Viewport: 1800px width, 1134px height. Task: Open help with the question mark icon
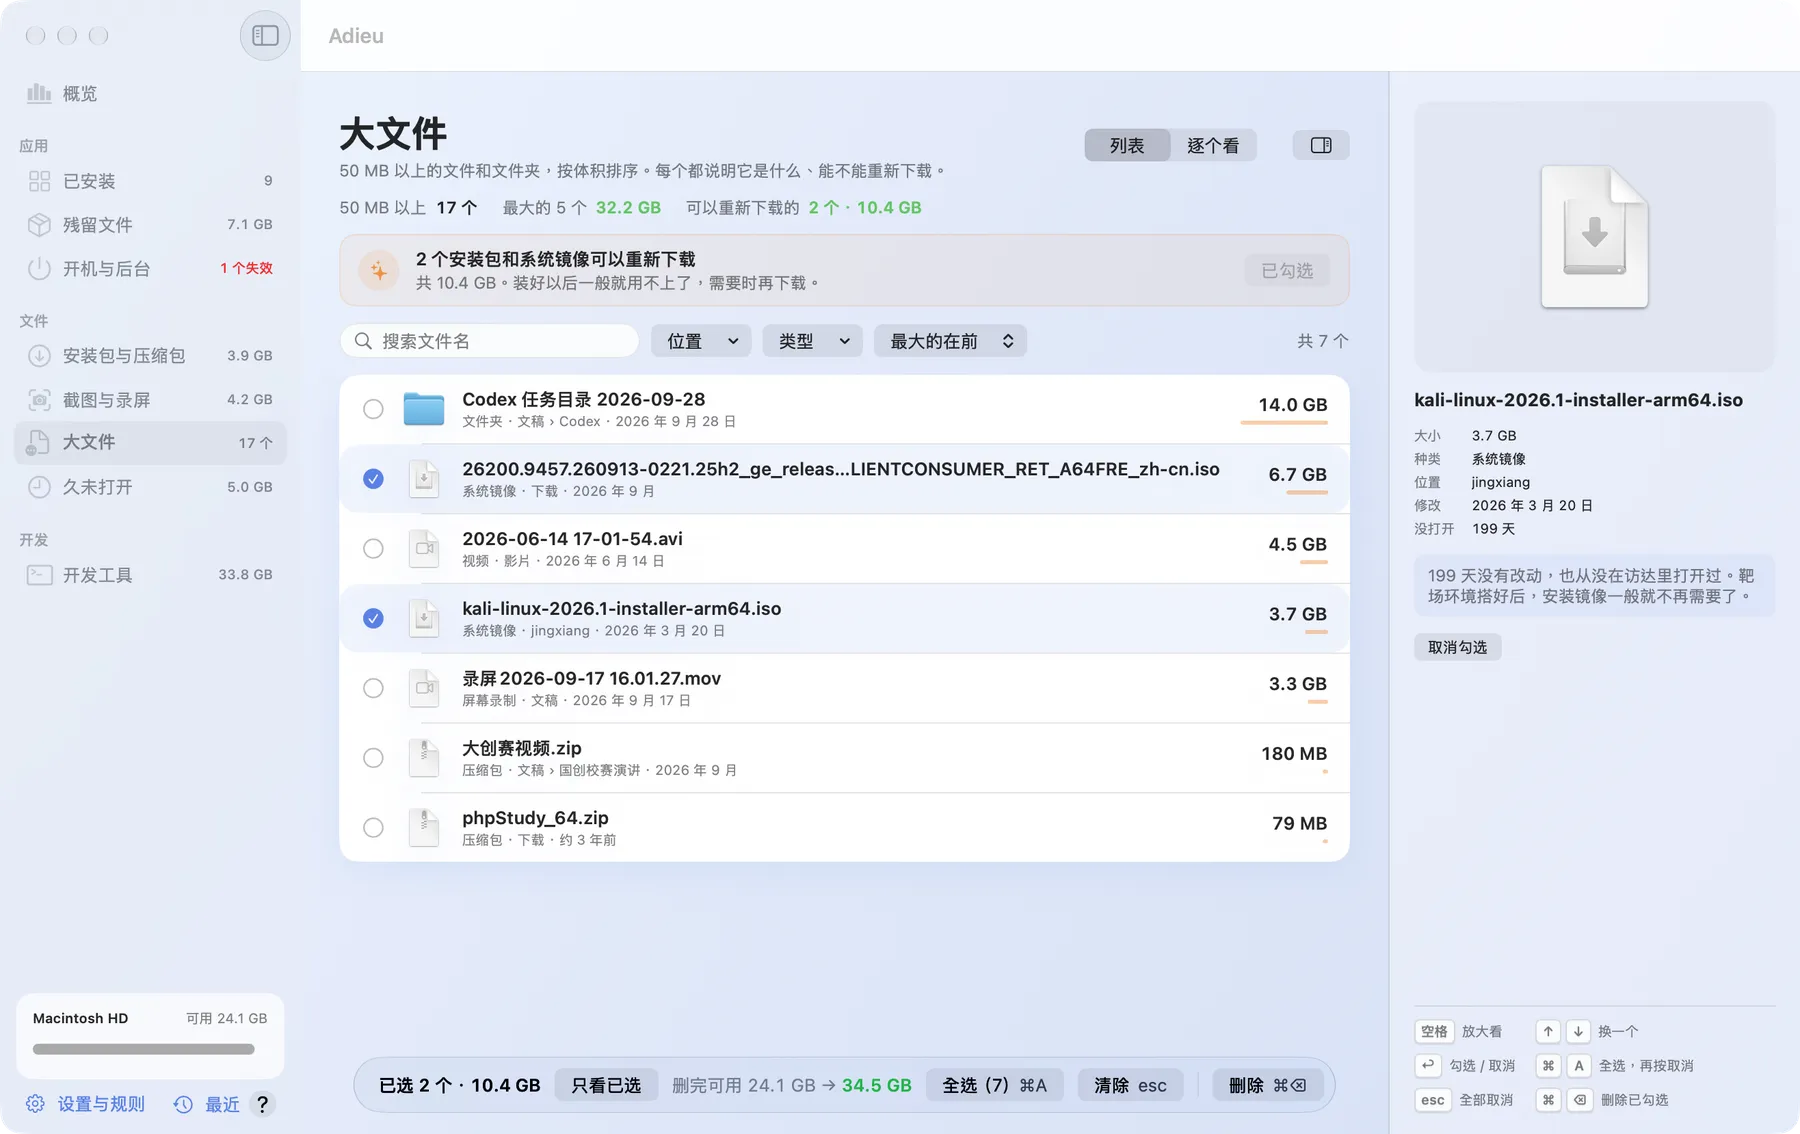(x=262, y=1104)
